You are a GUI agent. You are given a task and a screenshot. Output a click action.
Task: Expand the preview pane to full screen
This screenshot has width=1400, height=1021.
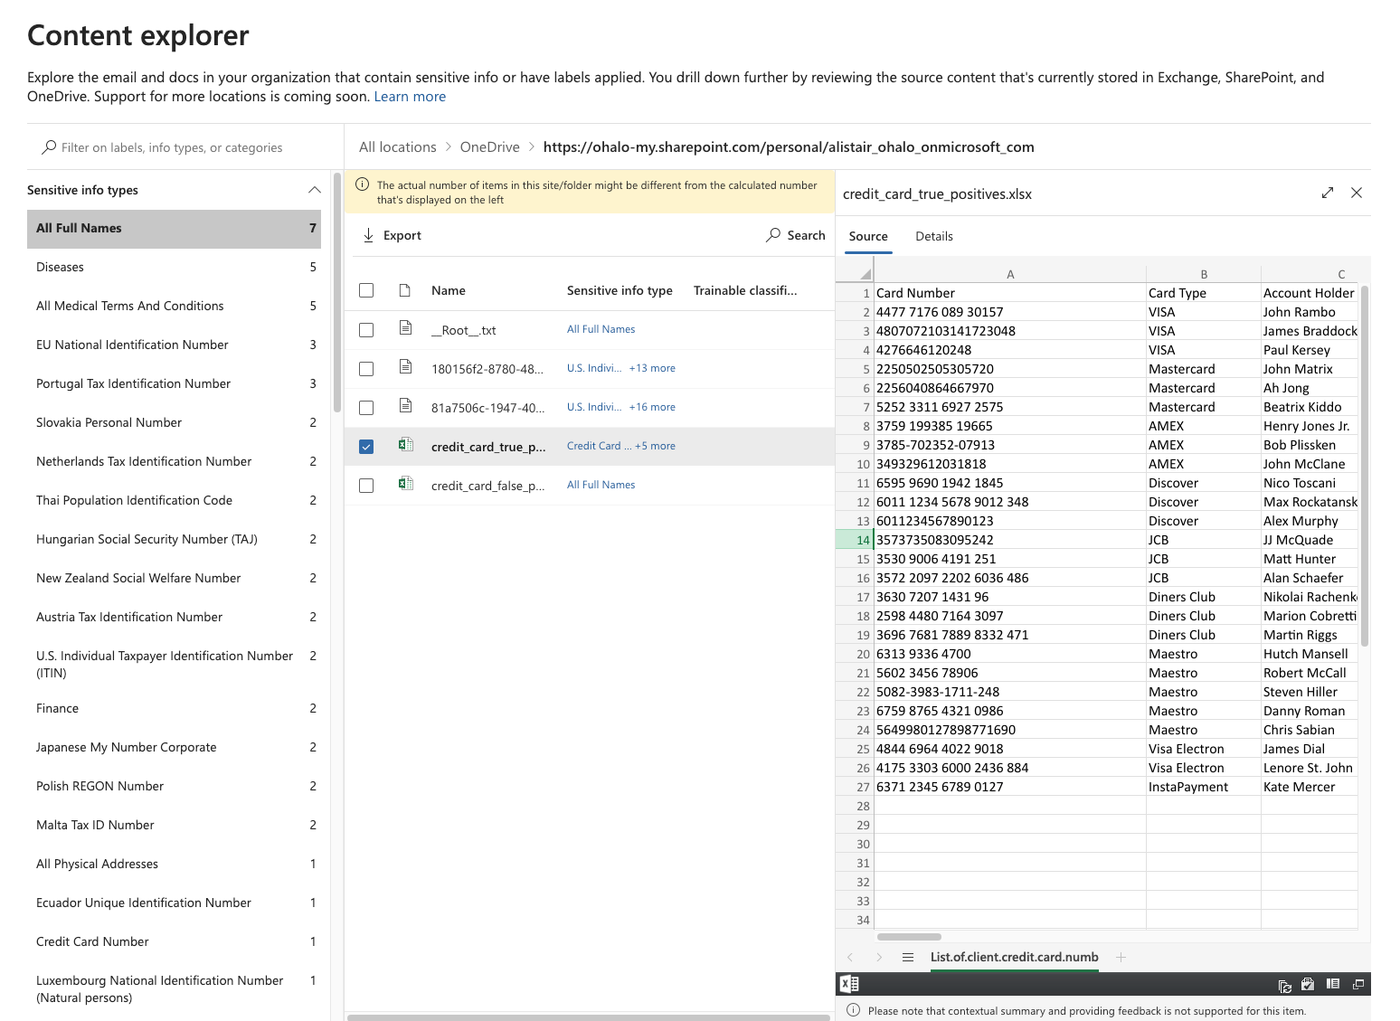tap(1327, 193)
